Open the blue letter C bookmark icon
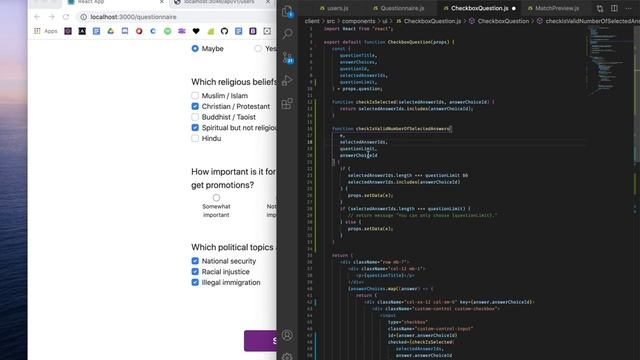Image resolution: width=640 pixels, height=360 pixels. click(x=153, y=31)
